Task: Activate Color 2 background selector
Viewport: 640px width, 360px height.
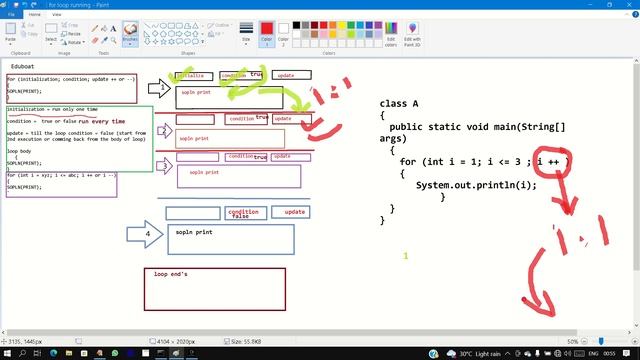Action: point(283,34)
